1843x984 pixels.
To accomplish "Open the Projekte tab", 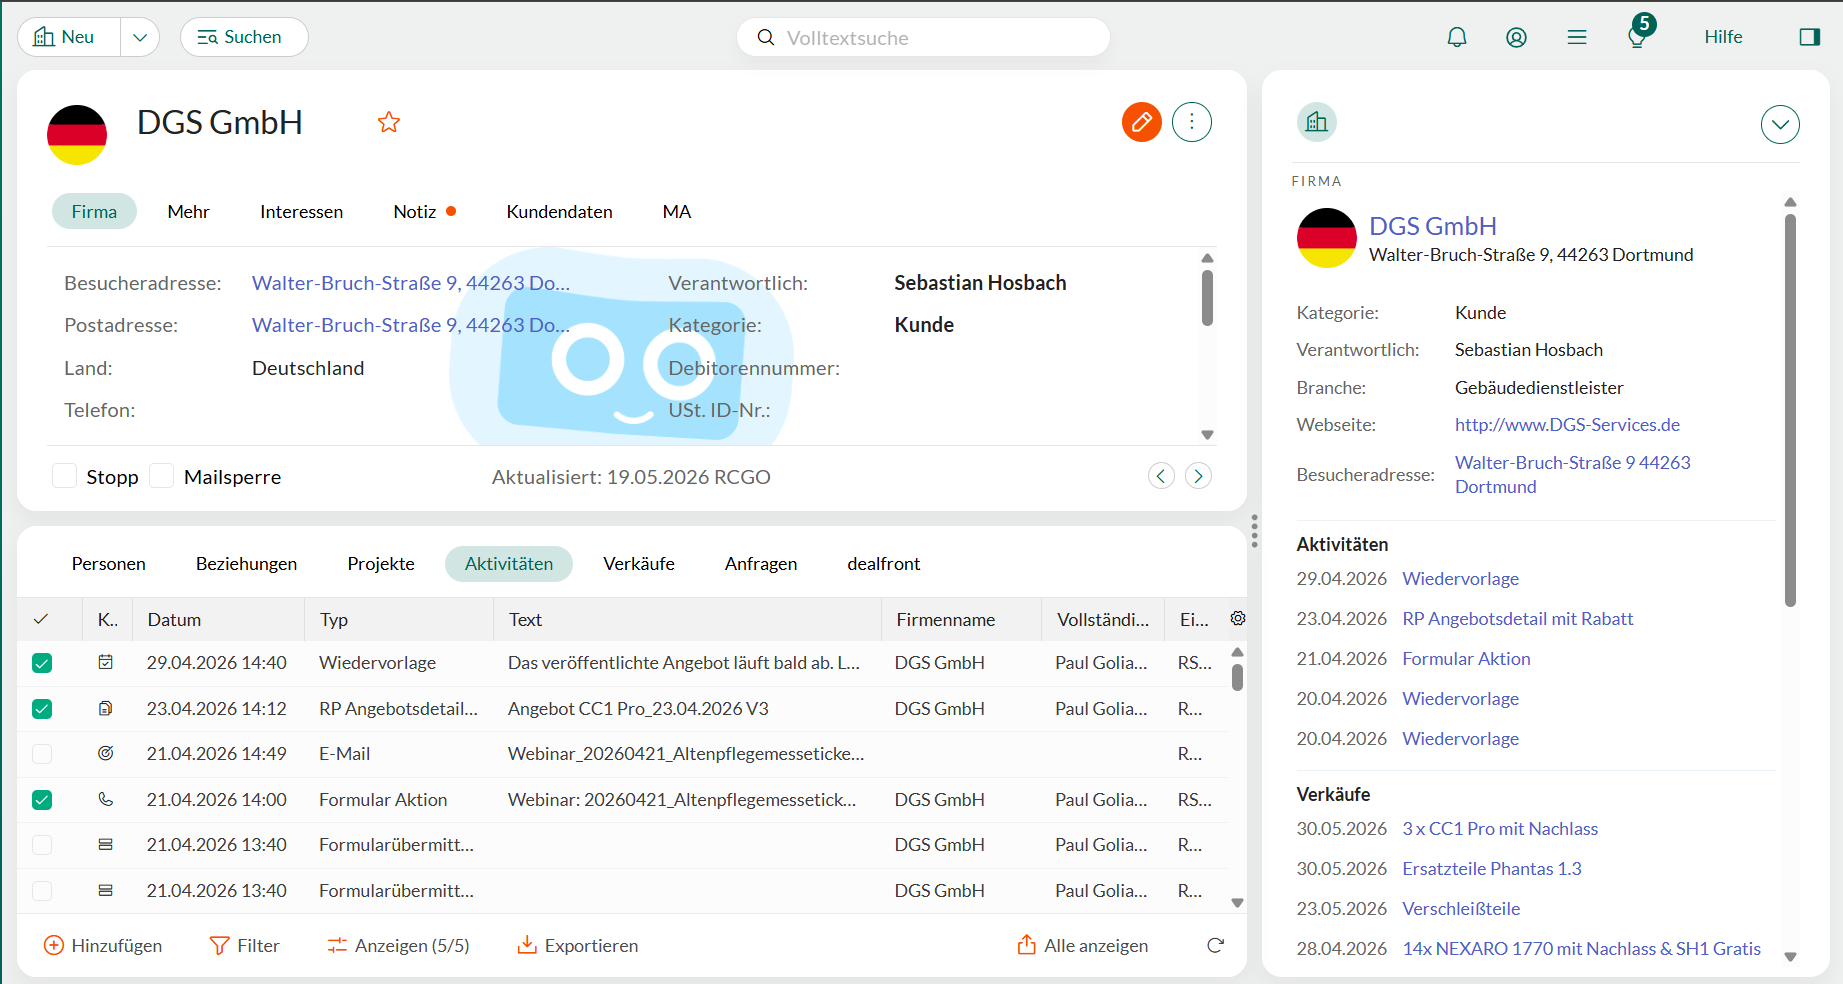I will click(381, 563).
